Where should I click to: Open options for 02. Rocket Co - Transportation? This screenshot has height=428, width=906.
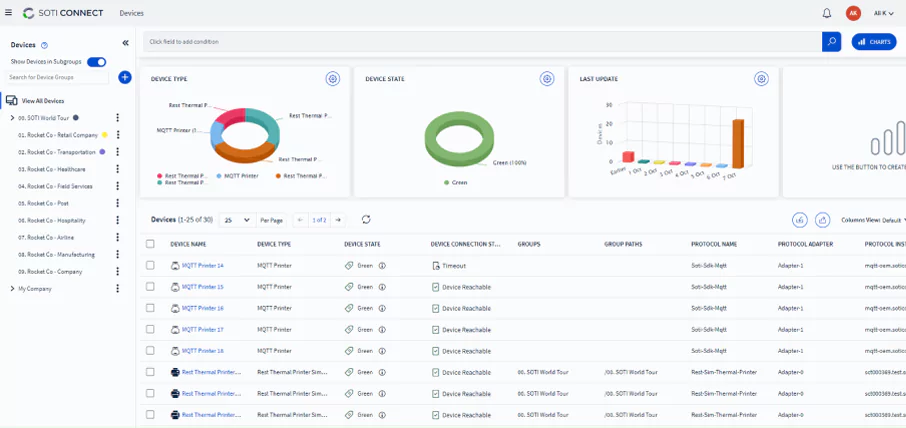tap(118, 152)
